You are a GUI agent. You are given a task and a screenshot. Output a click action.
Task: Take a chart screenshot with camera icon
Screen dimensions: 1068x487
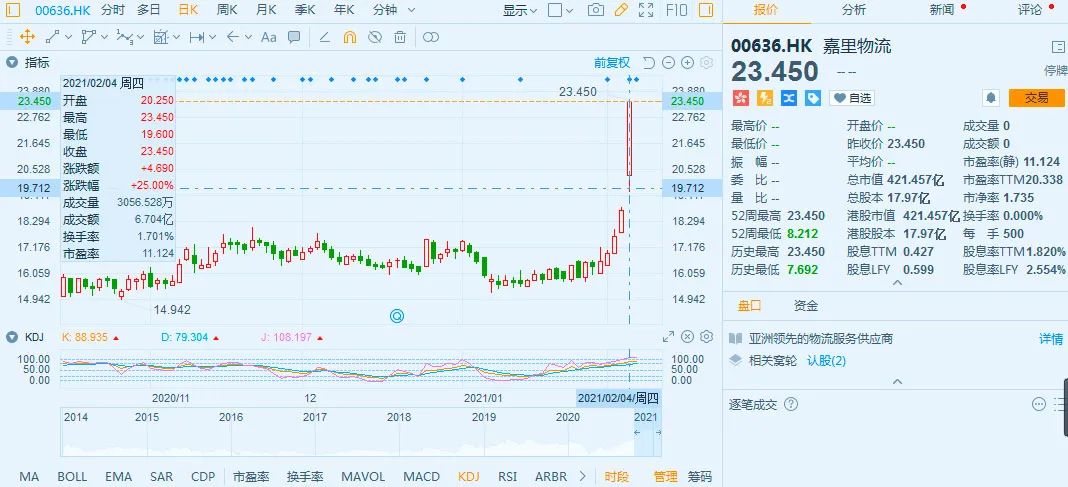[x=596, y=10]
